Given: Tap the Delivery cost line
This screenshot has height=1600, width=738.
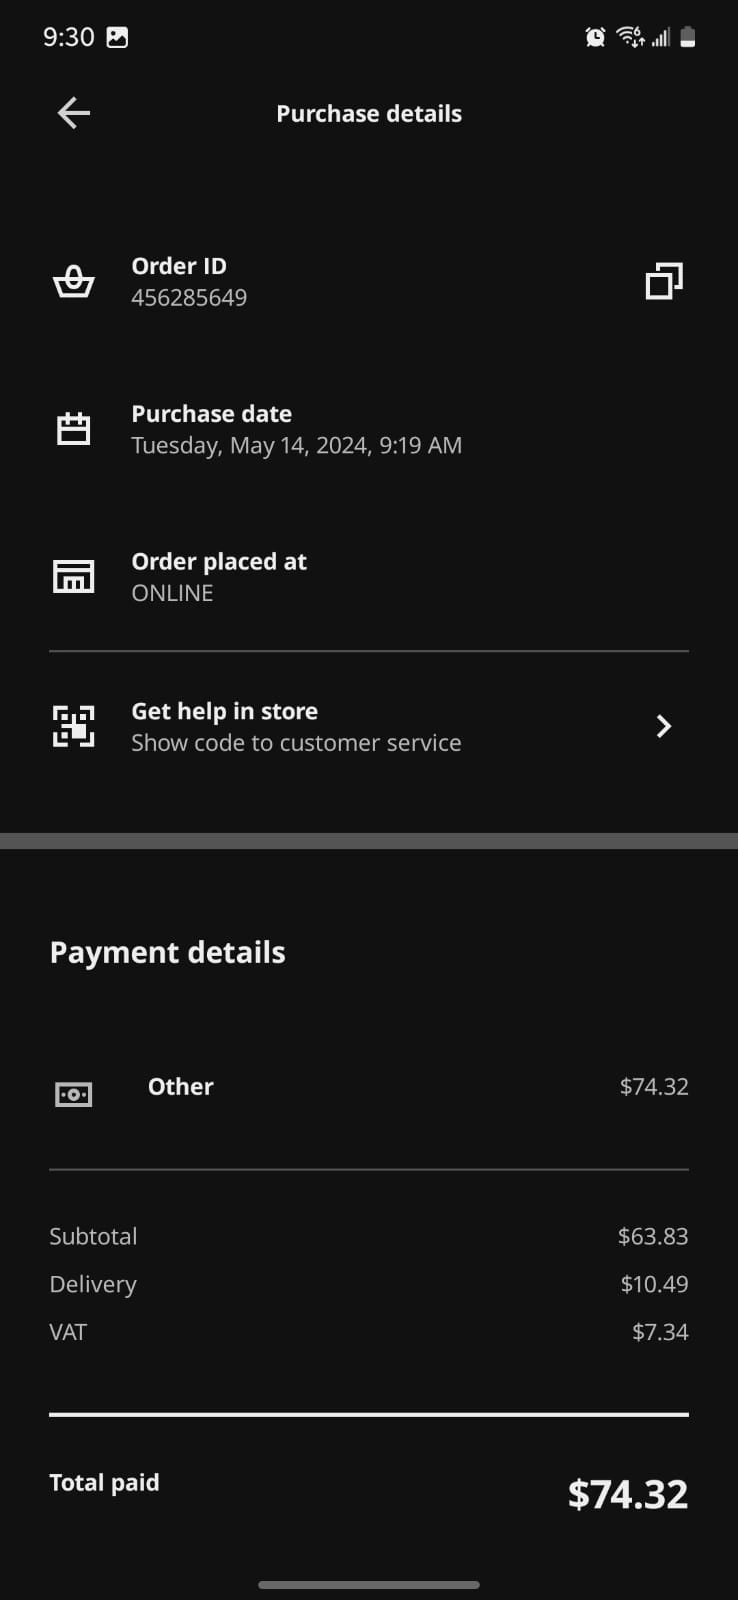Looking at the screenshot, I should (x=369, y=1284).
